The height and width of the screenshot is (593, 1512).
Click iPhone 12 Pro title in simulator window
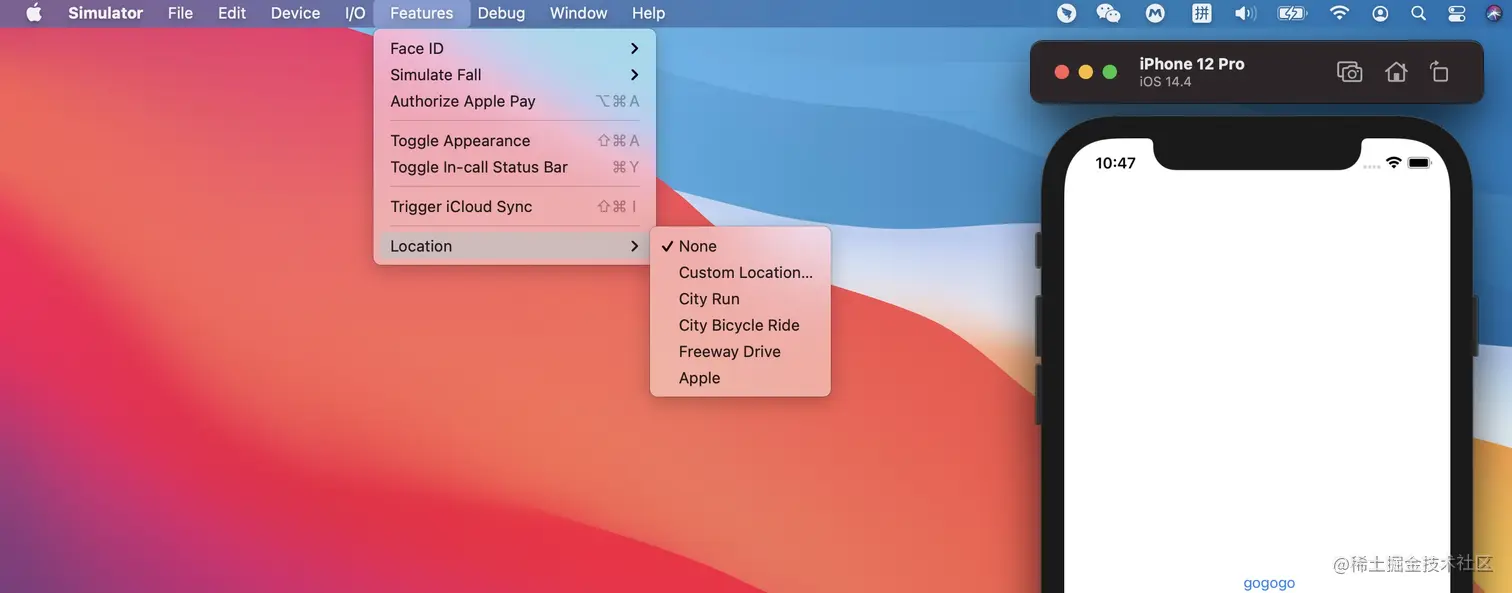coord(1192,64)
